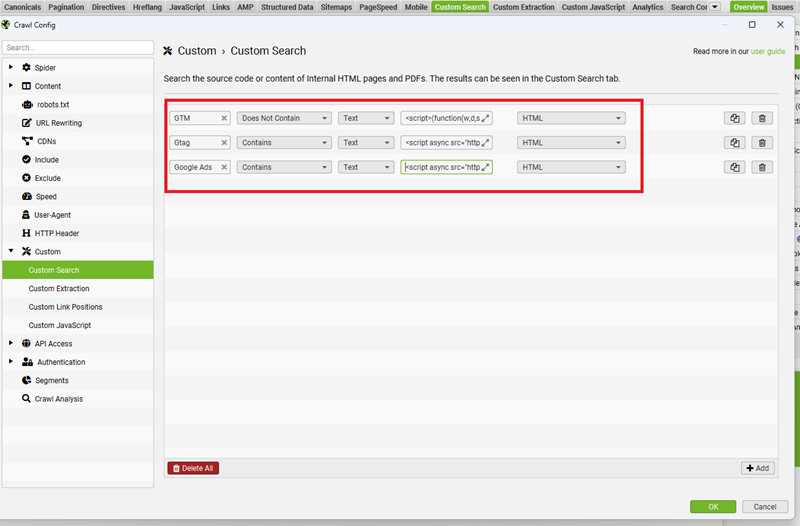Clear the GTM name field with X
Image resolution: width=800 pixels, height=526 pixels.
223,118
